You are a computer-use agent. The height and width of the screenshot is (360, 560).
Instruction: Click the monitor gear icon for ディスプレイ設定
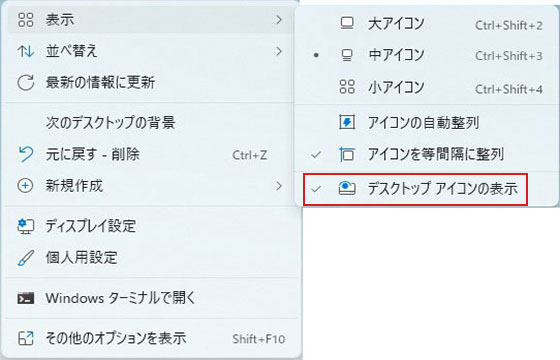pyautogui.click(x=26, y=226)
